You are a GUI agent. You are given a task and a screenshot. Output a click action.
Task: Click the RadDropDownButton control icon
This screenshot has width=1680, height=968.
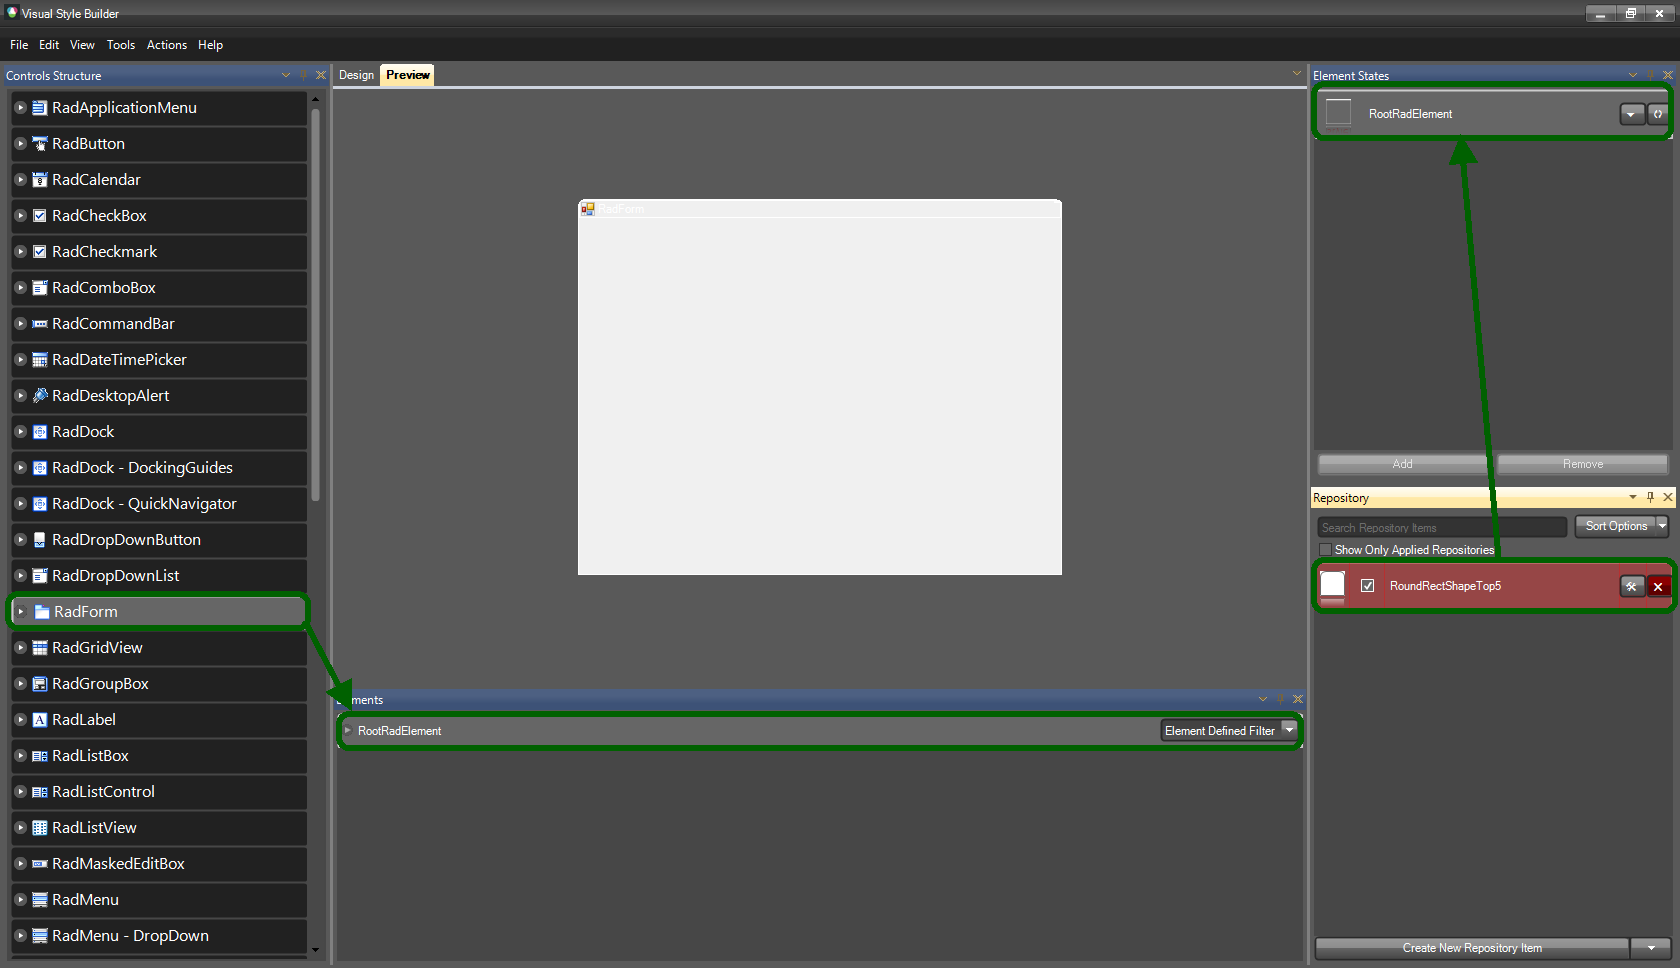[x=40, y=540]
